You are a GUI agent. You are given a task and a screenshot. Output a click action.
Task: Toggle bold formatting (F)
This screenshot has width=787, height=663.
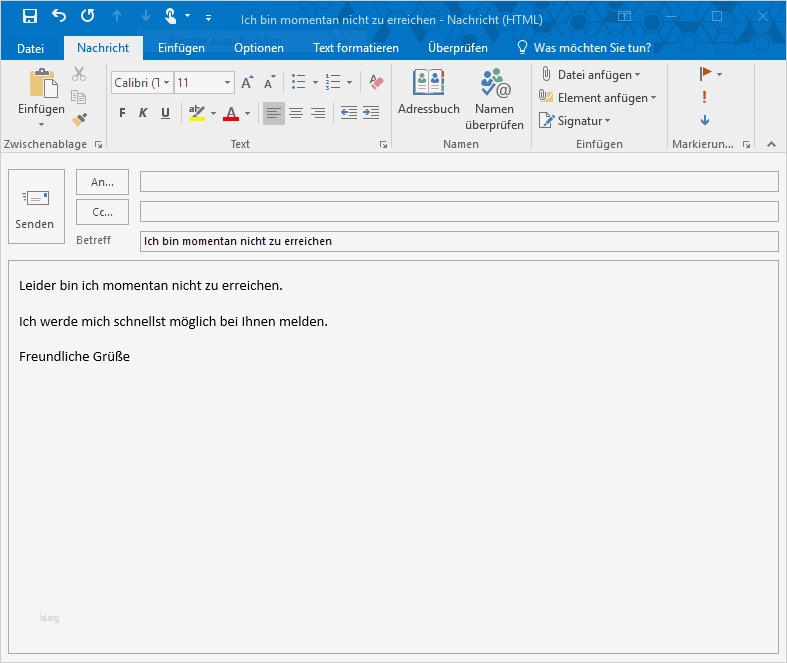click(122, 113)
